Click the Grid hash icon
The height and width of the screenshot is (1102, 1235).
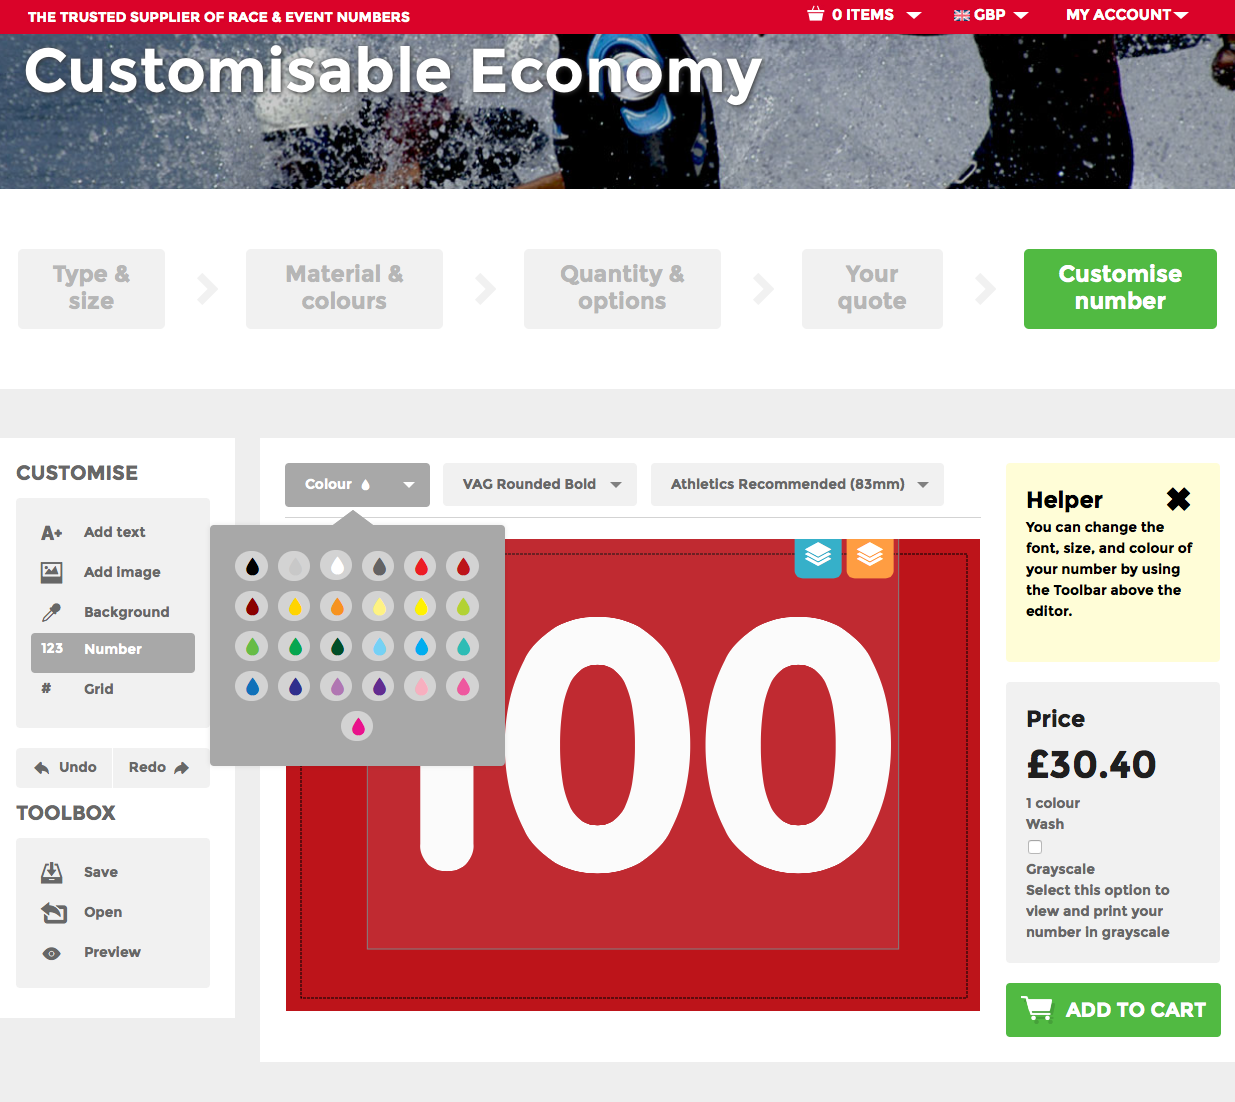pos(46,688)
